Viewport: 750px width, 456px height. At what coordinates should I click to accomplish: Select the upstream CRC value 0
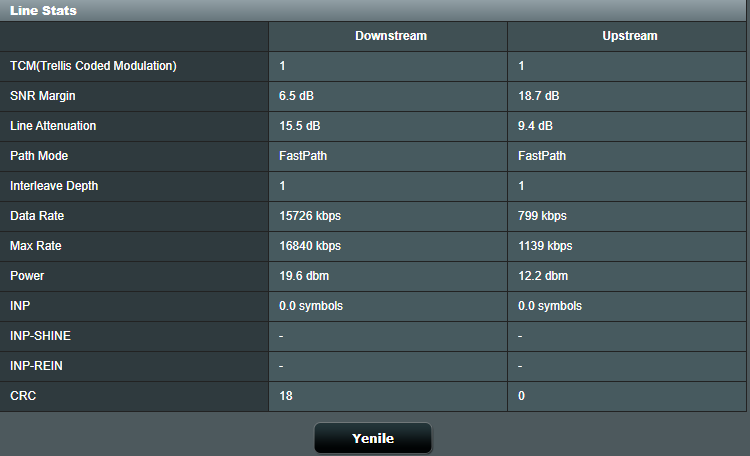pos(521,396)
